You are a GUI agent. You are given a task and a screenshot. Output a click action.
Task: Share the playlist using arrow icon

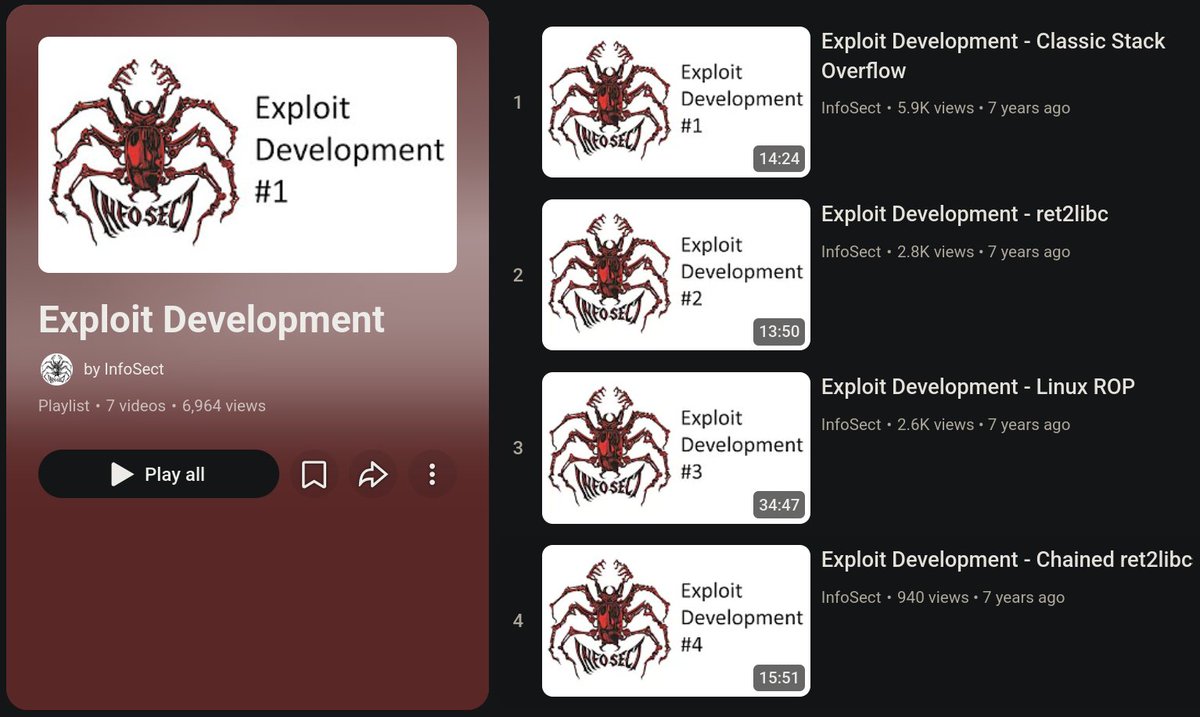click(373, 474)
